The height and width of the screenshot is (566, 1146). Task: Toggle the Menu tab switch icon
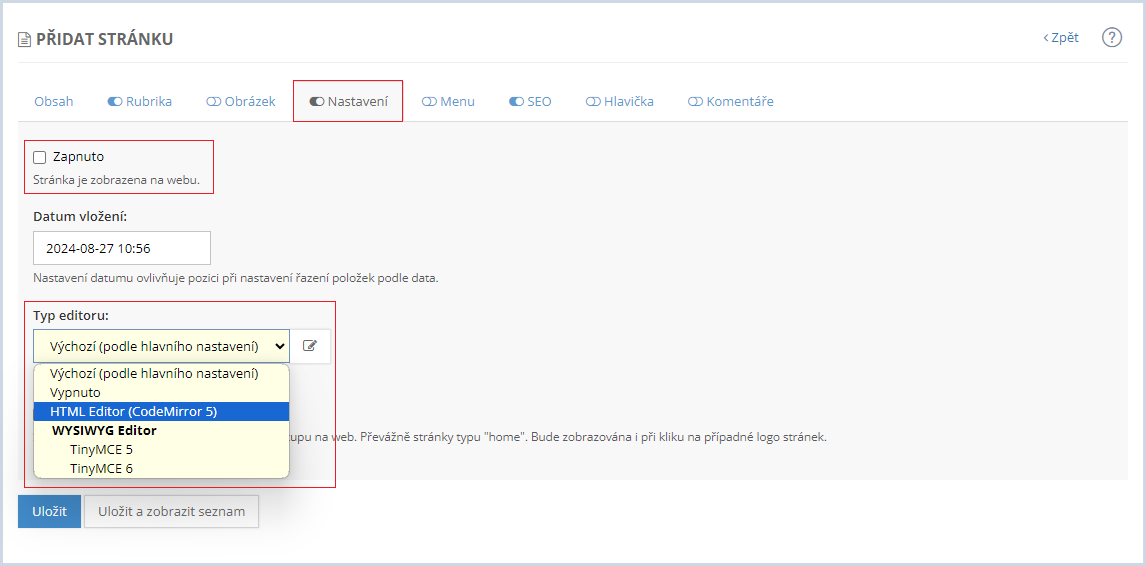click(x=429, y=102)
